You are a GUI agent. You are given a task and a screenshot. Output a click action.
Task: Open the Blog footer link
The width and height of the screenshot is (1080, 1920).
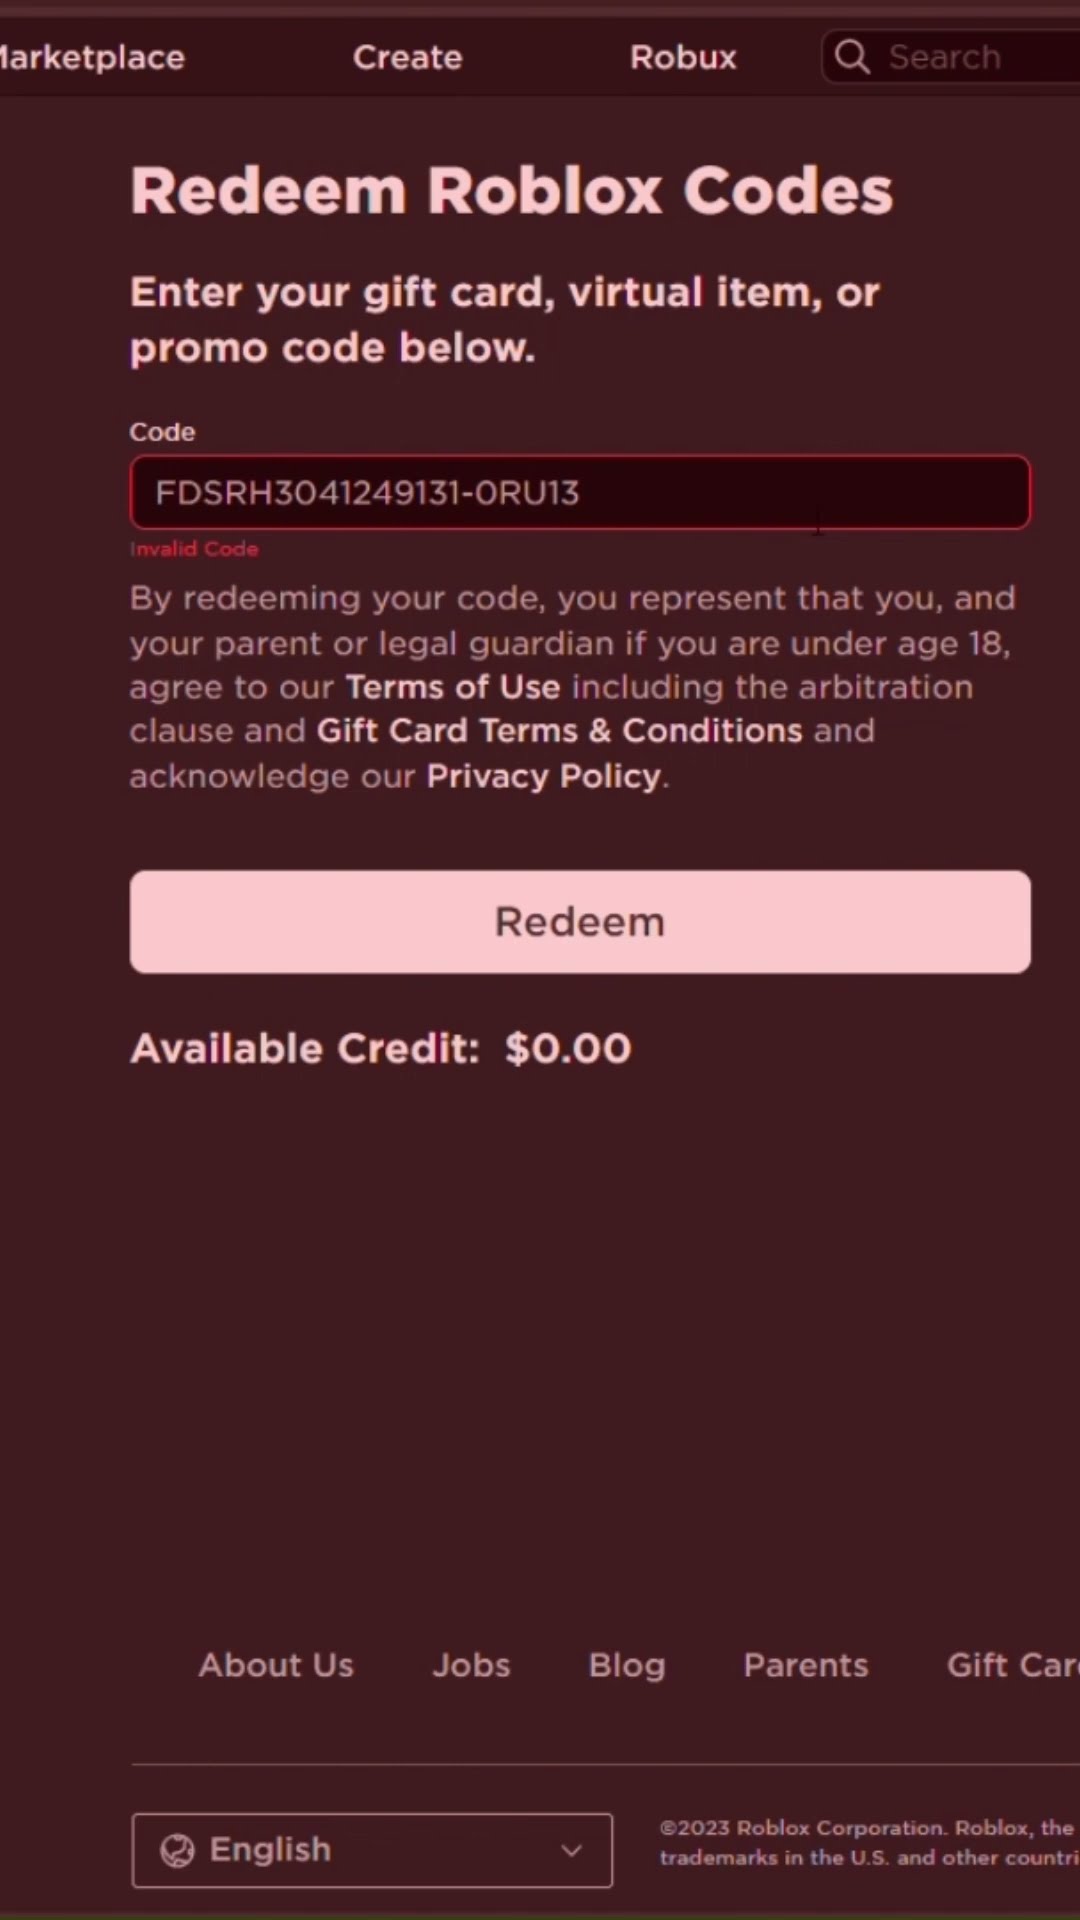627,1665
